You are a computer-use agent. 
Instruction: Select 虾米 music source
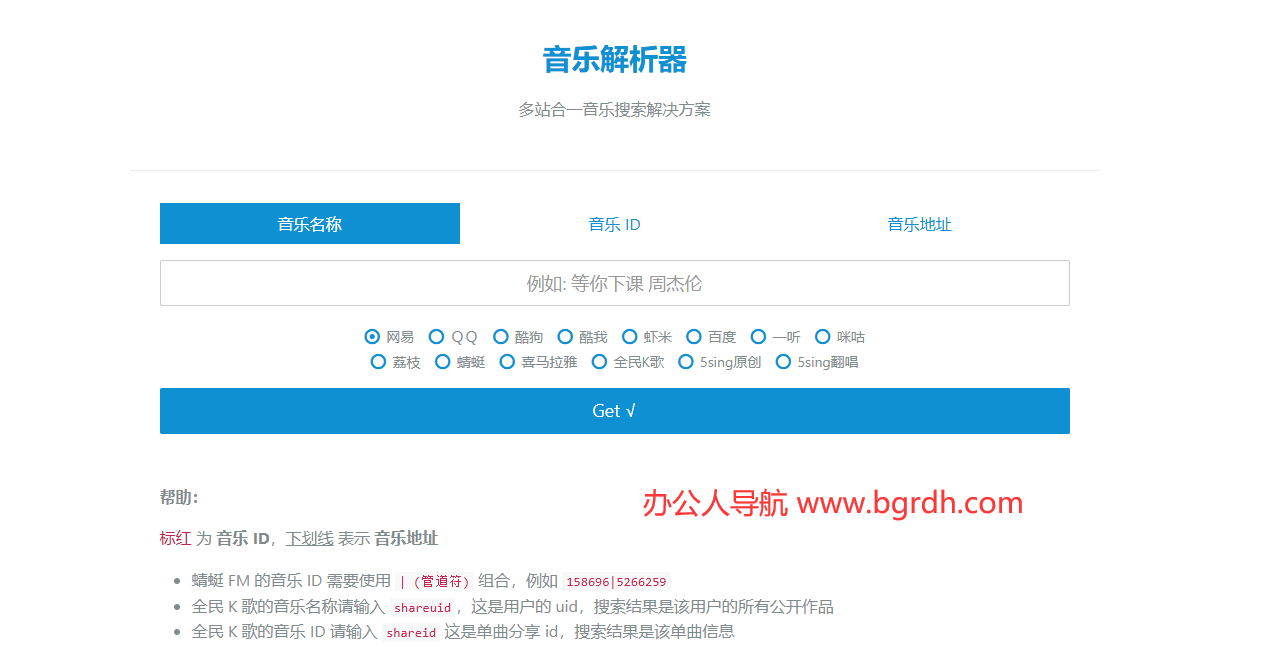click(x=630, y=337)
